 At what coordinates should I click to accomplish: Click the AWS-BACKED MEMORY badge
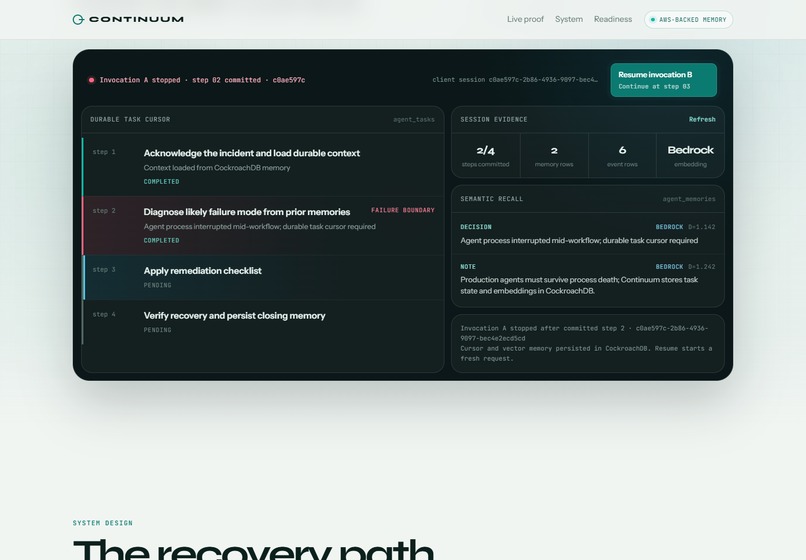[688, 20]
